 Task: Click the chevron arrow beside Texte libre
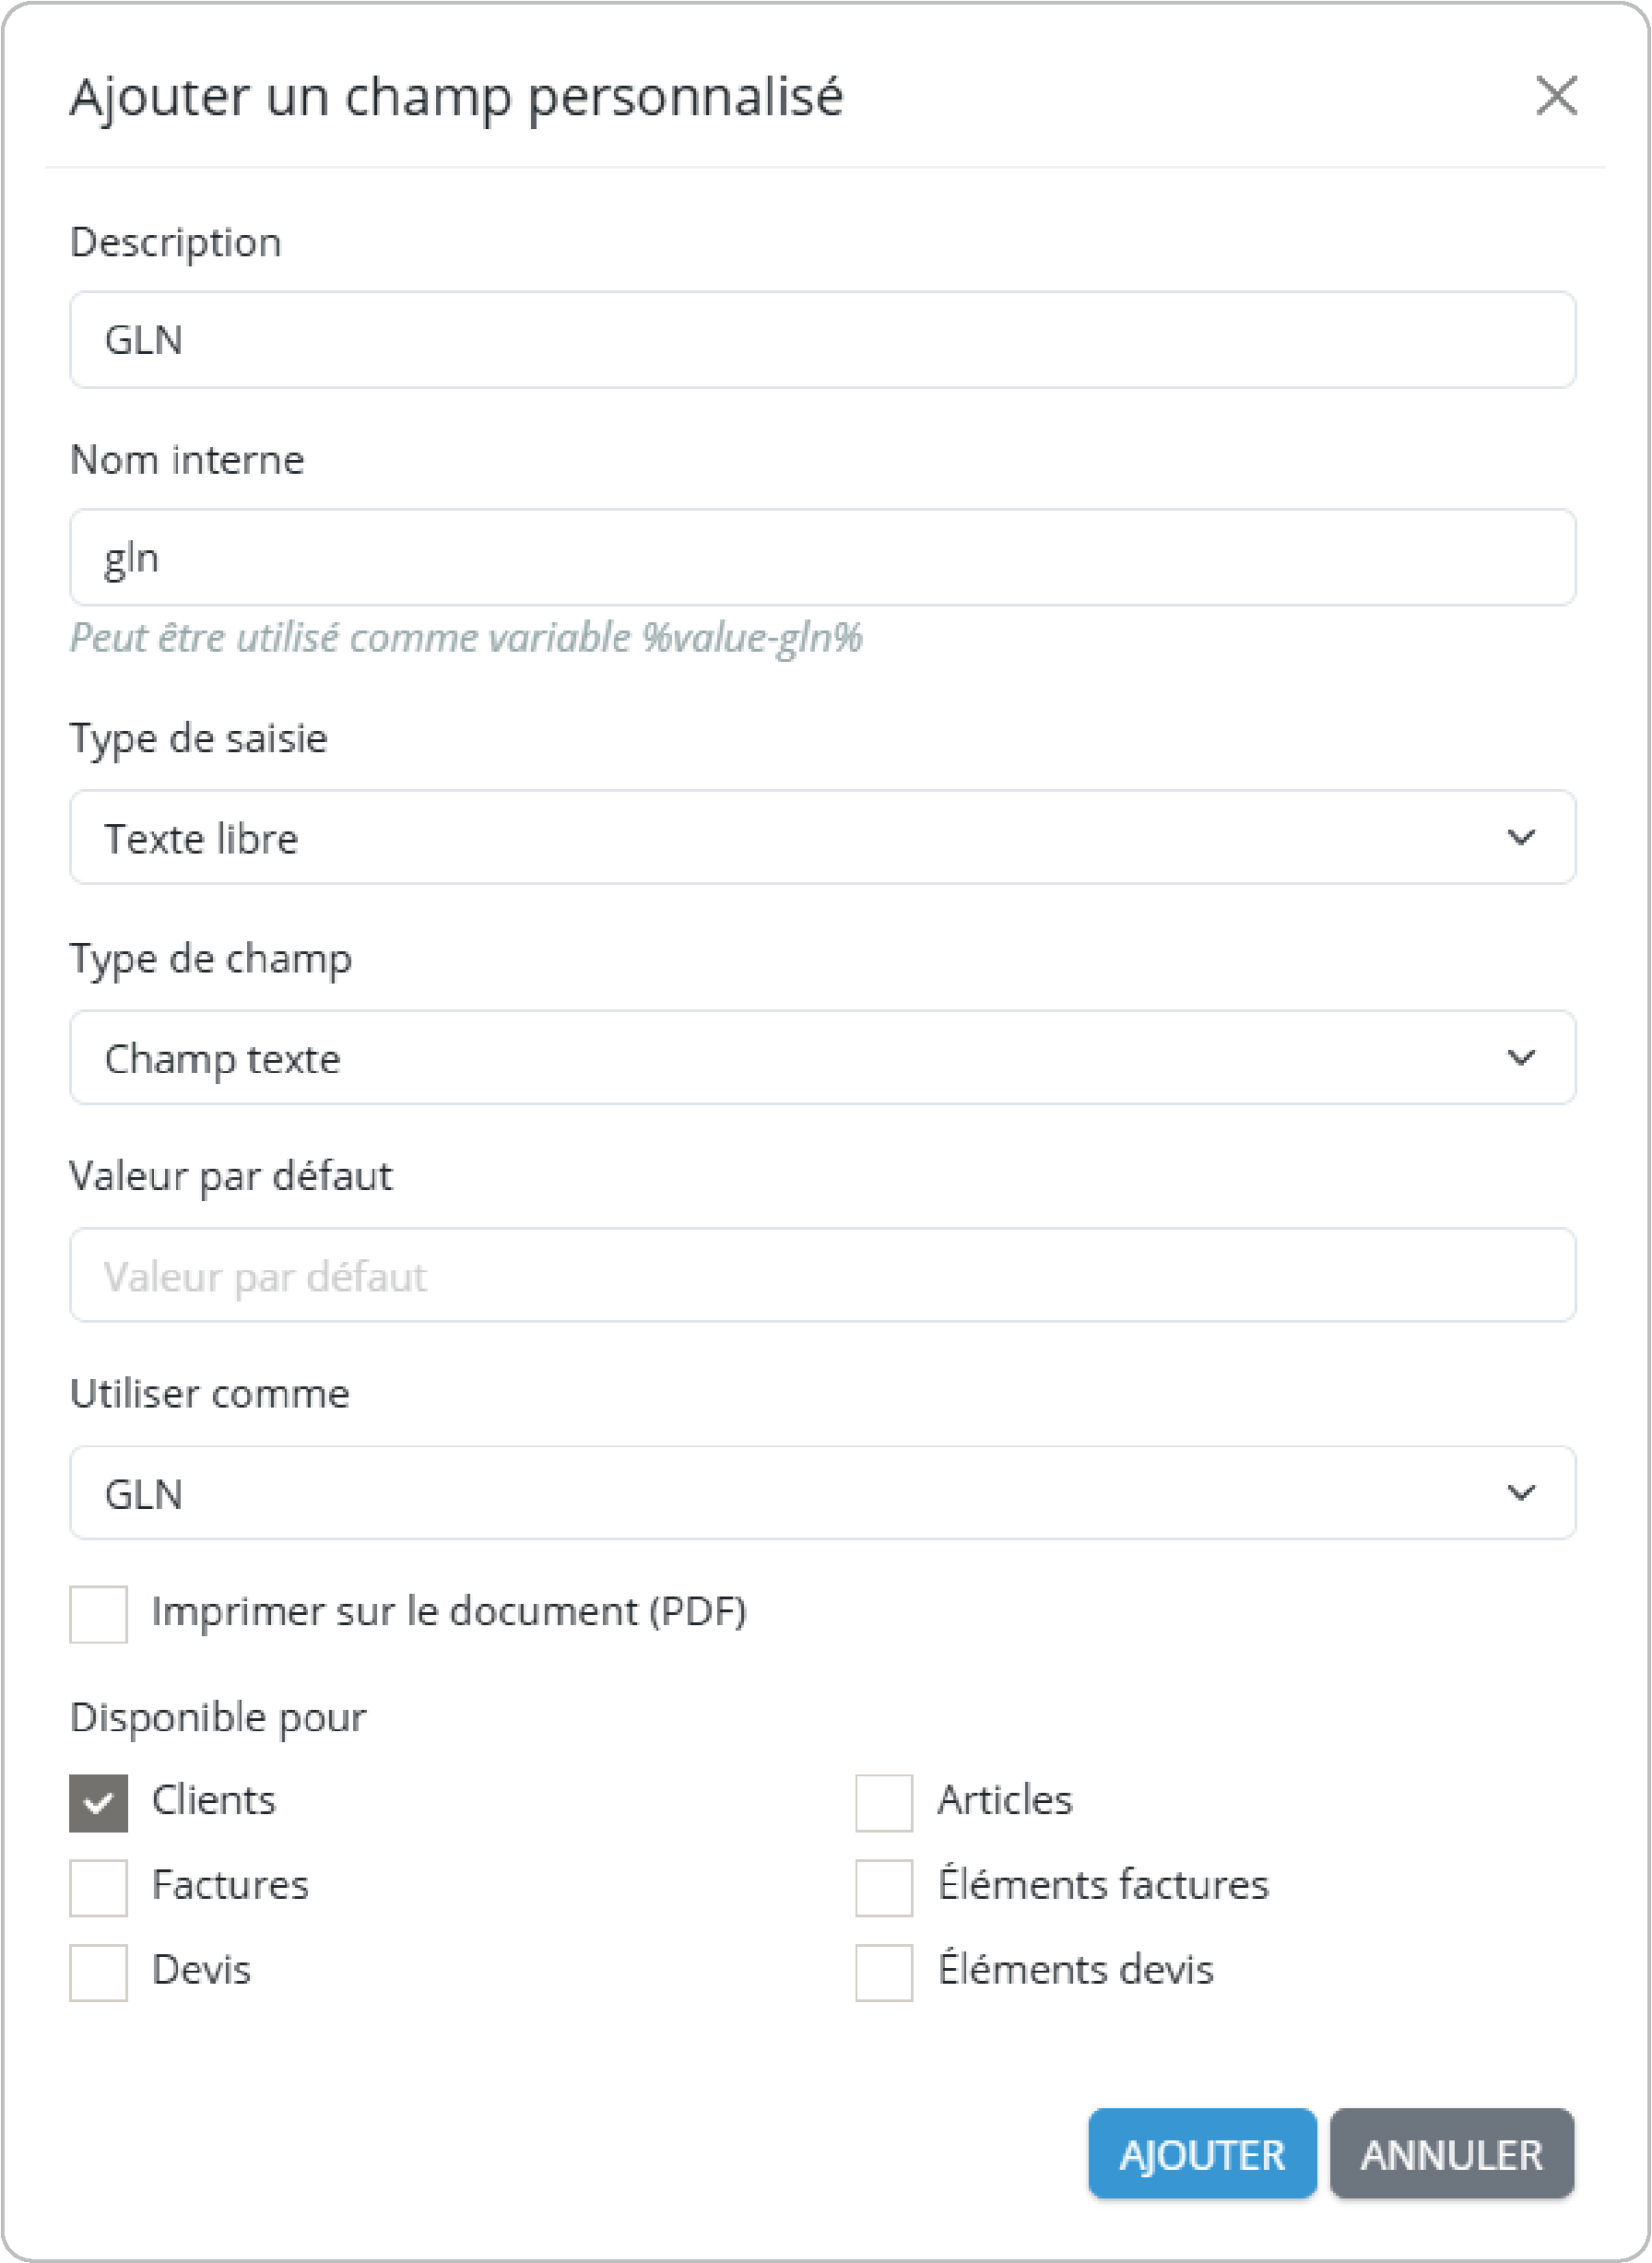click(1521, 837)
